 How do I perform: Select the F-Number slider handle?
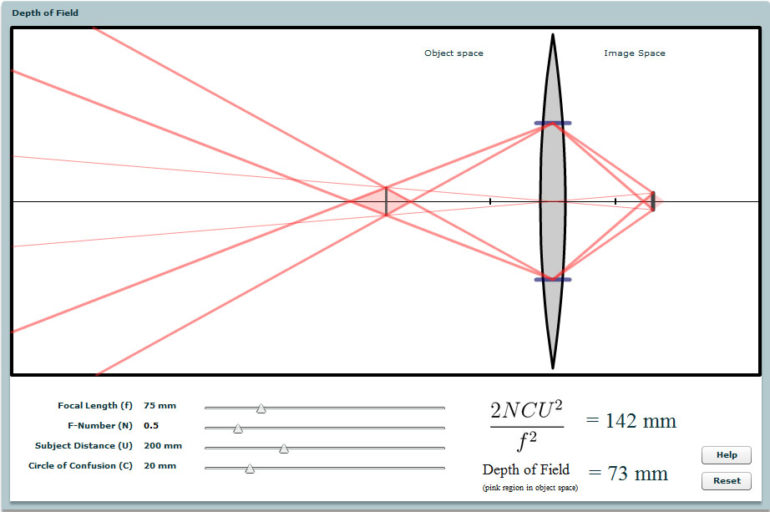click(238, 428)
